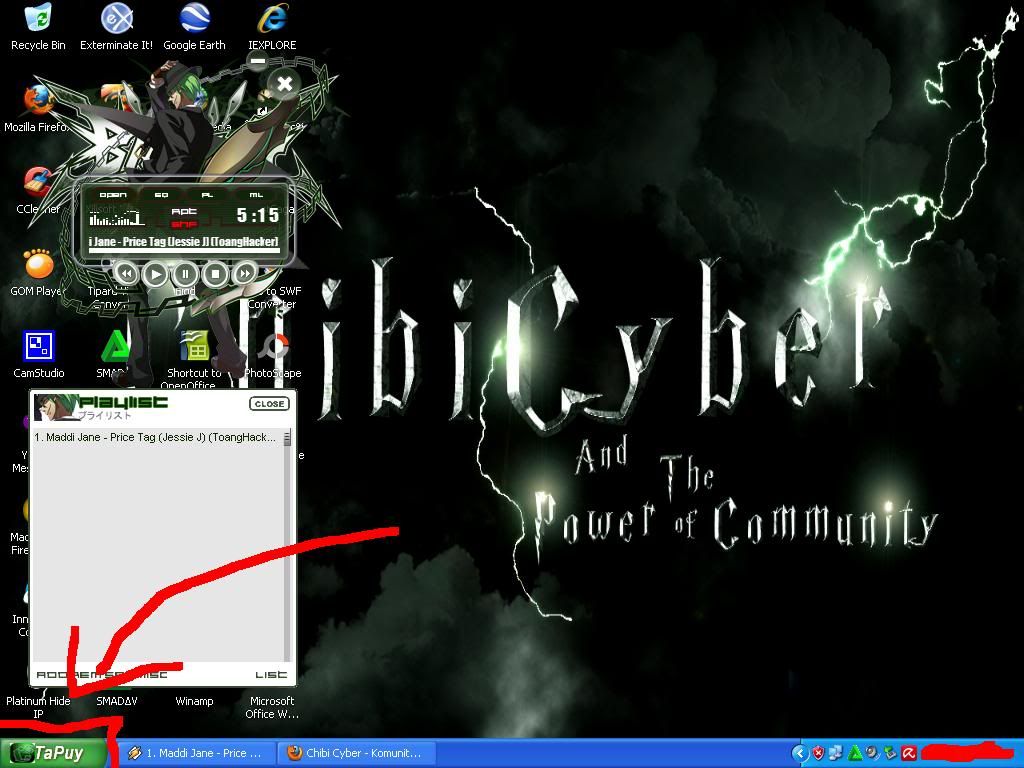
Task: Open the red security shield tray icon
Action: point(818,753)
